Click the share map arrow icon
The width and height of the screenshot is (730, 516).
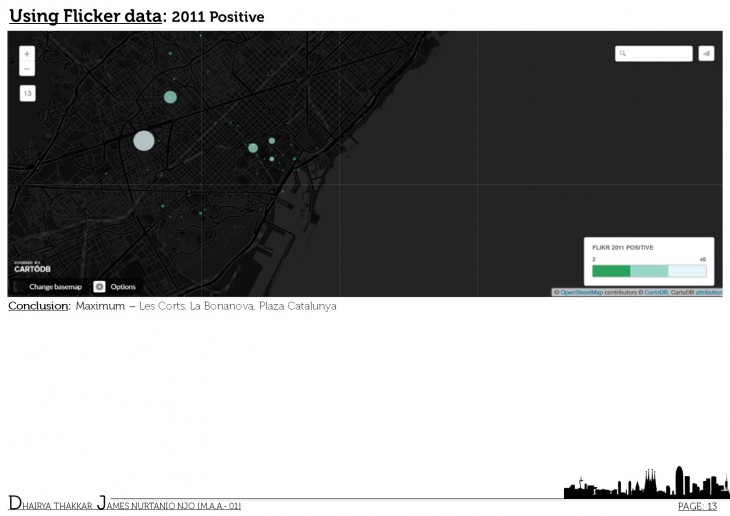[706, 54]
